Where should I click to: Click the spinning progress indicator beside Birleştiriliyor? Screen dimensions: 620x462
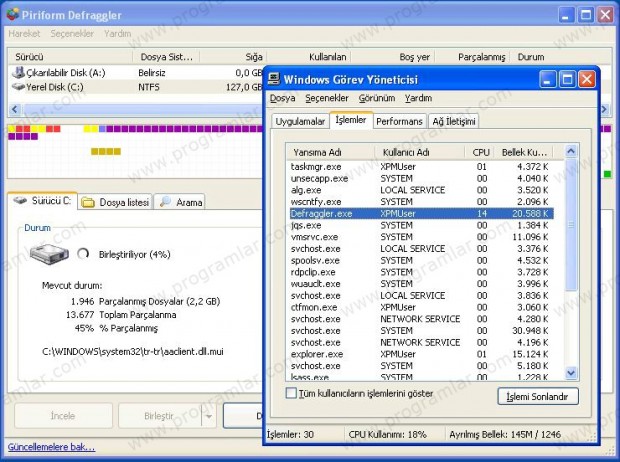point(83,254)
